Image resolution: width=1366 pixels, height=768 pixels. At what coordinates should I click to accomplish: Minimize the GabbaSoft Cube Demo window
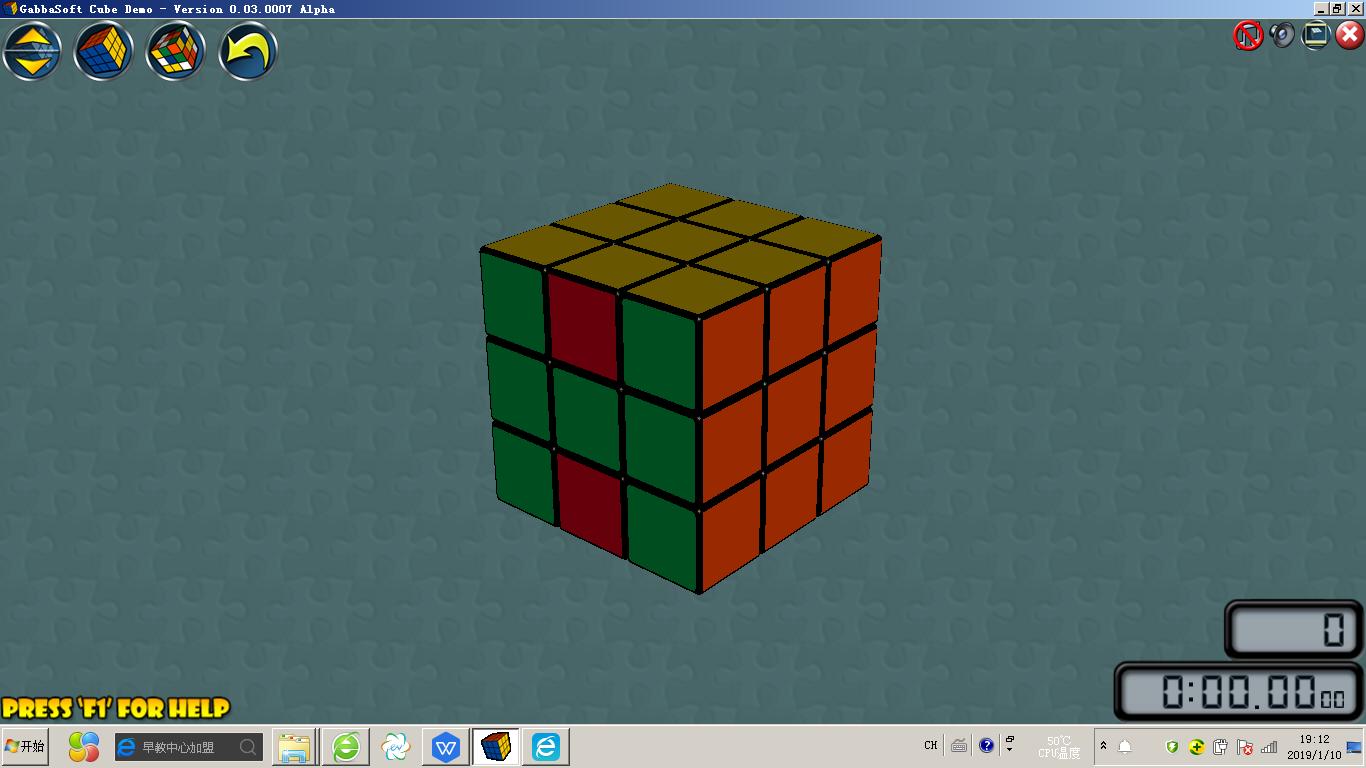pos(1321,9)
